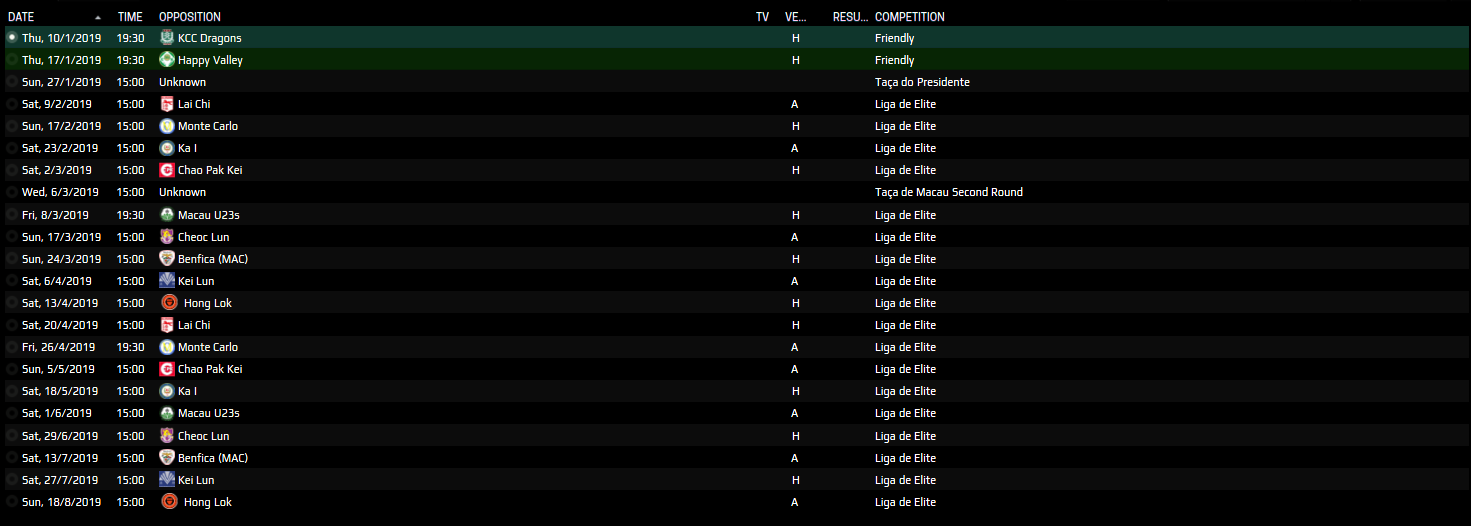Open Chao Pak Kei name on 2/3/2019 row
This screenshot has height=526, width=1471.
210,170
